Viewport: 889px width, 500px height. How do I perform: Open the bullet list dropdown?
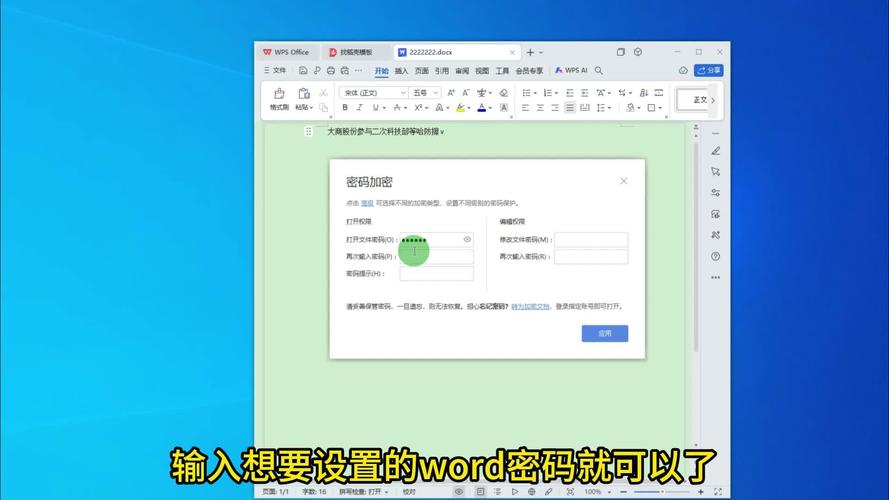tap(534, 93)
